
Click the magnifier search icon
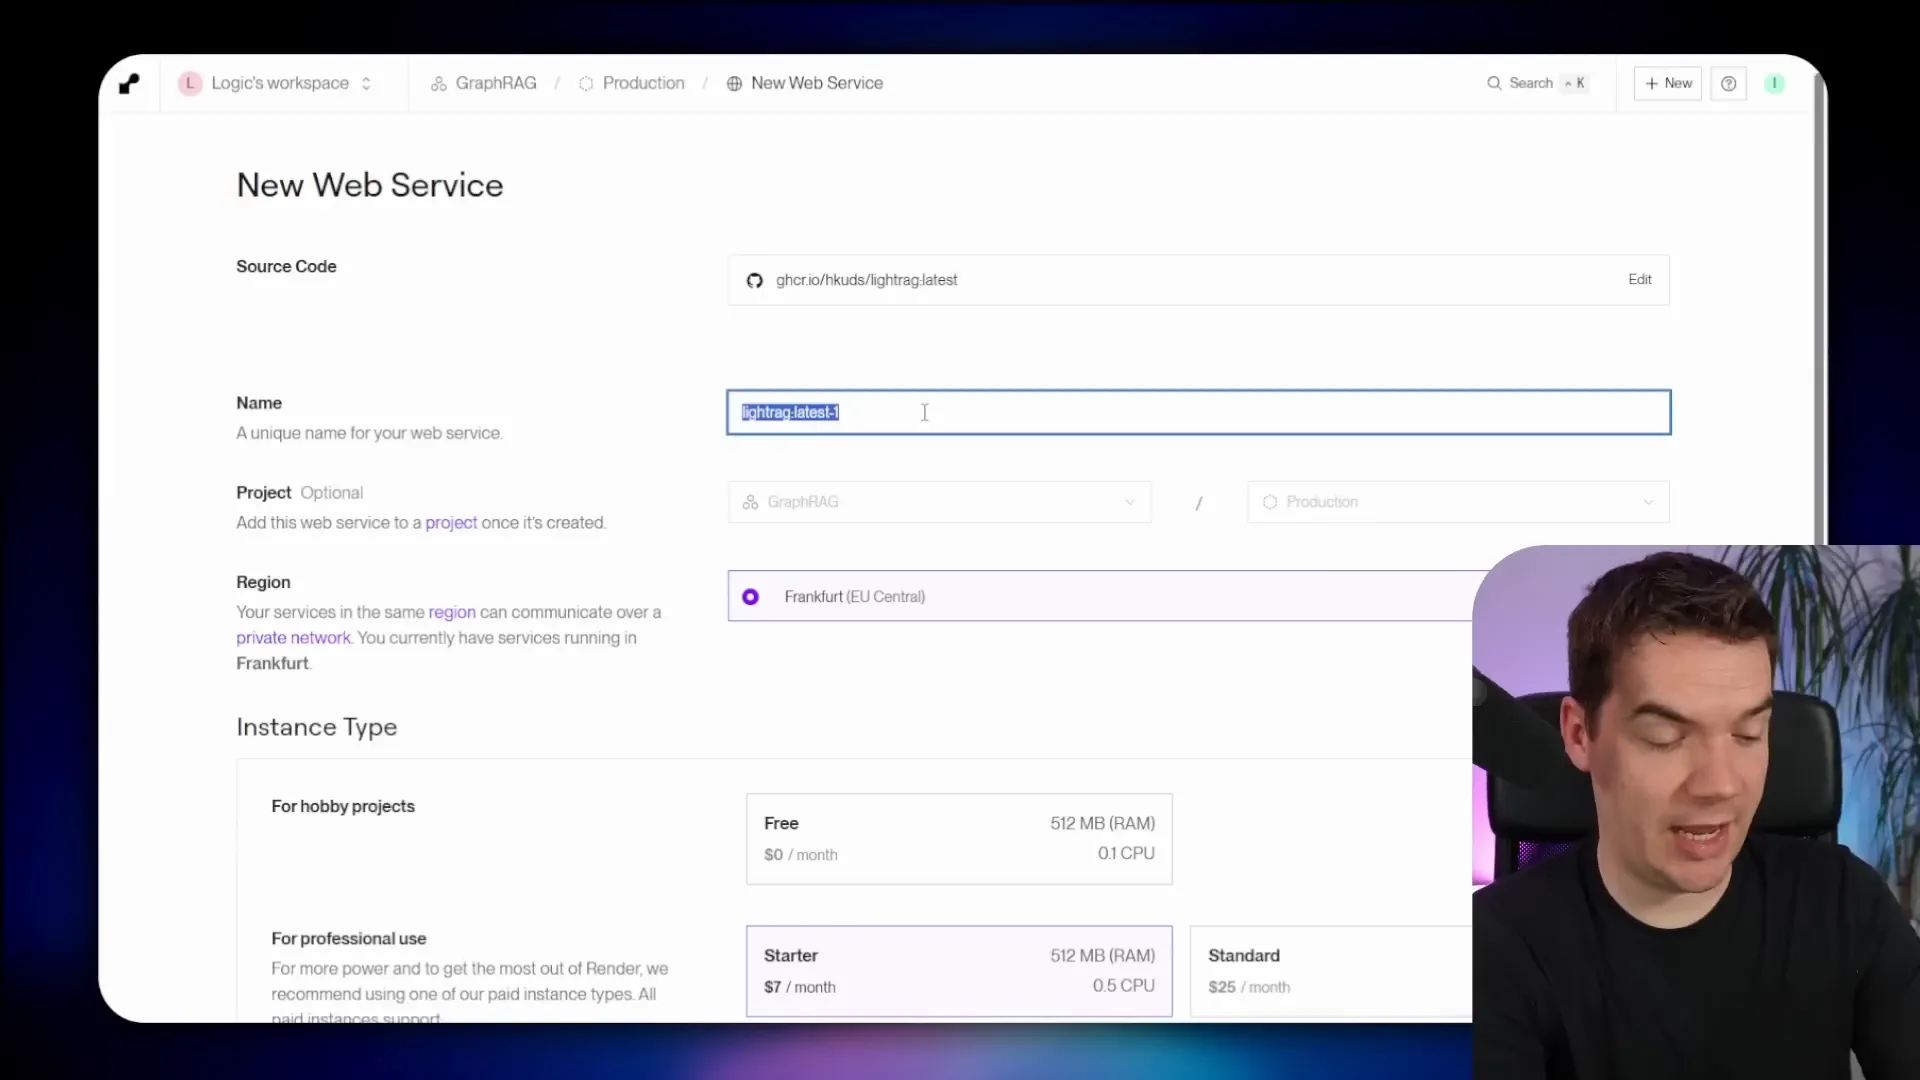click(x=1494, y=83)
